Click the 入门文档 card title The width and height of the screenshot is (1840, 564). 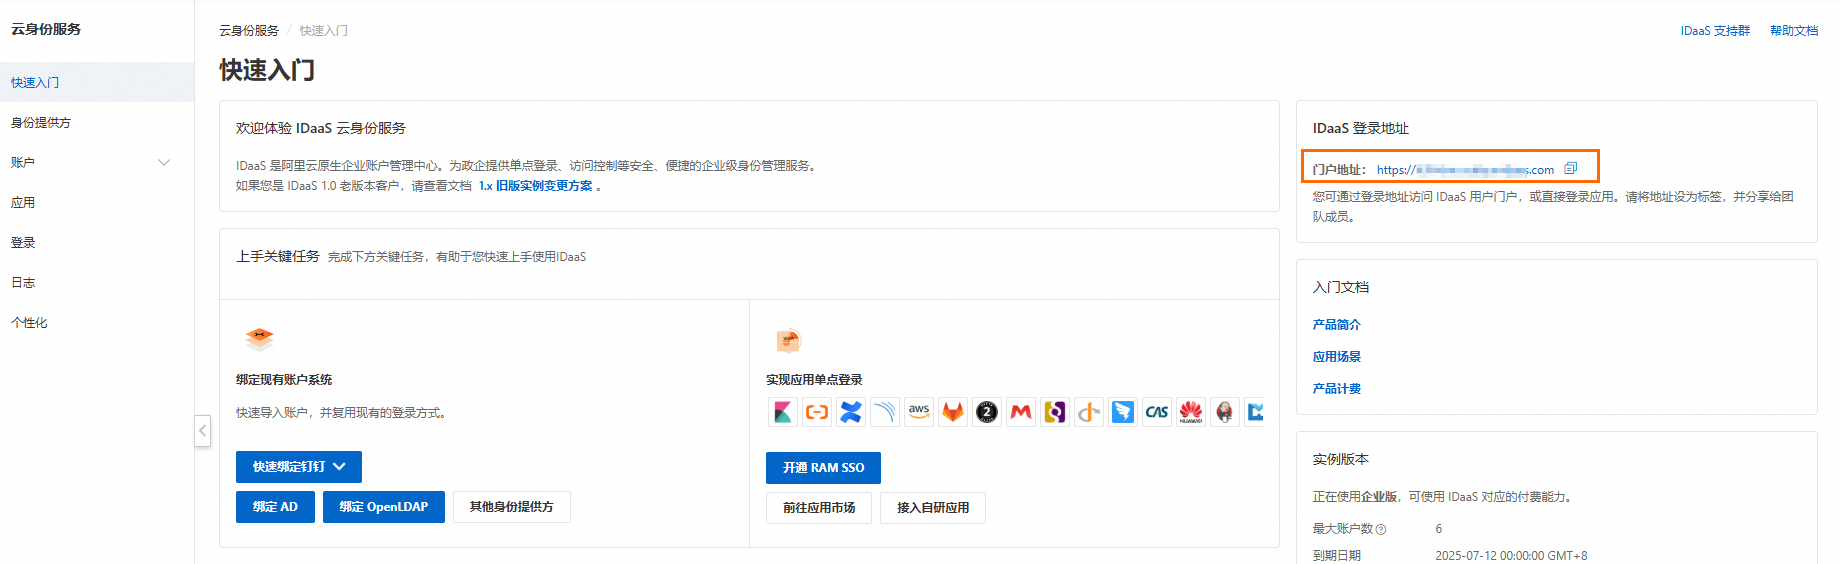tap(1341, 287)
